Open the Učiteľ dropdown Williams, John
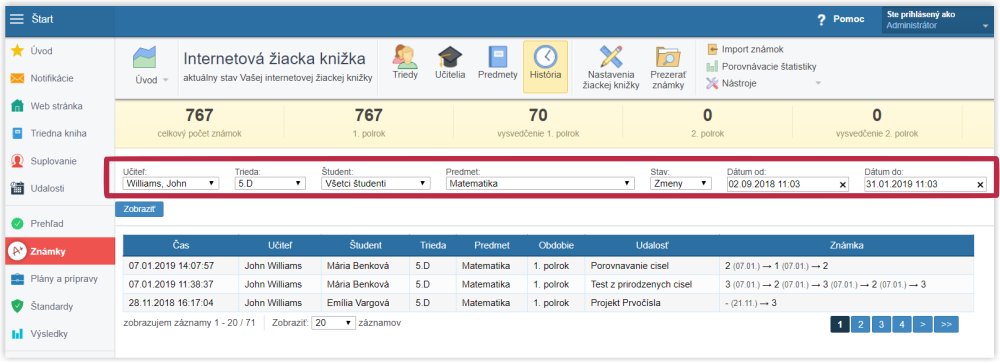The width and height of the screenshot is (1000, 363). (170, 184)
